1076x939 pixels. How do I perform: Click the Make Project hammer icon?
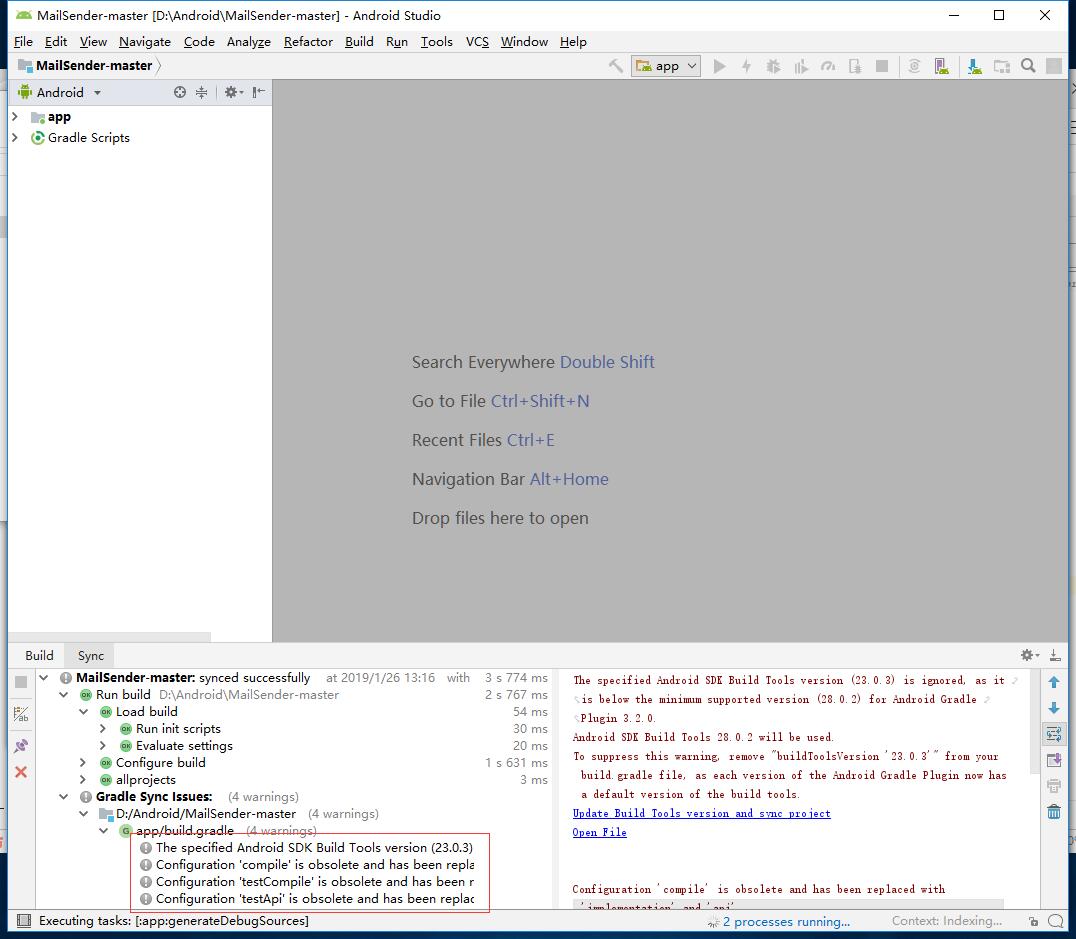point(616,66)
